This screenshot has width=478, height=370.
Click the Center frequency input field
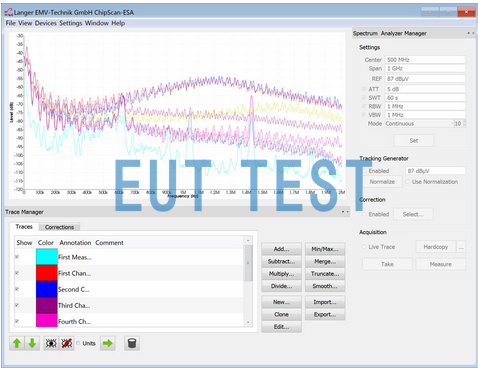tap(425, 60)
